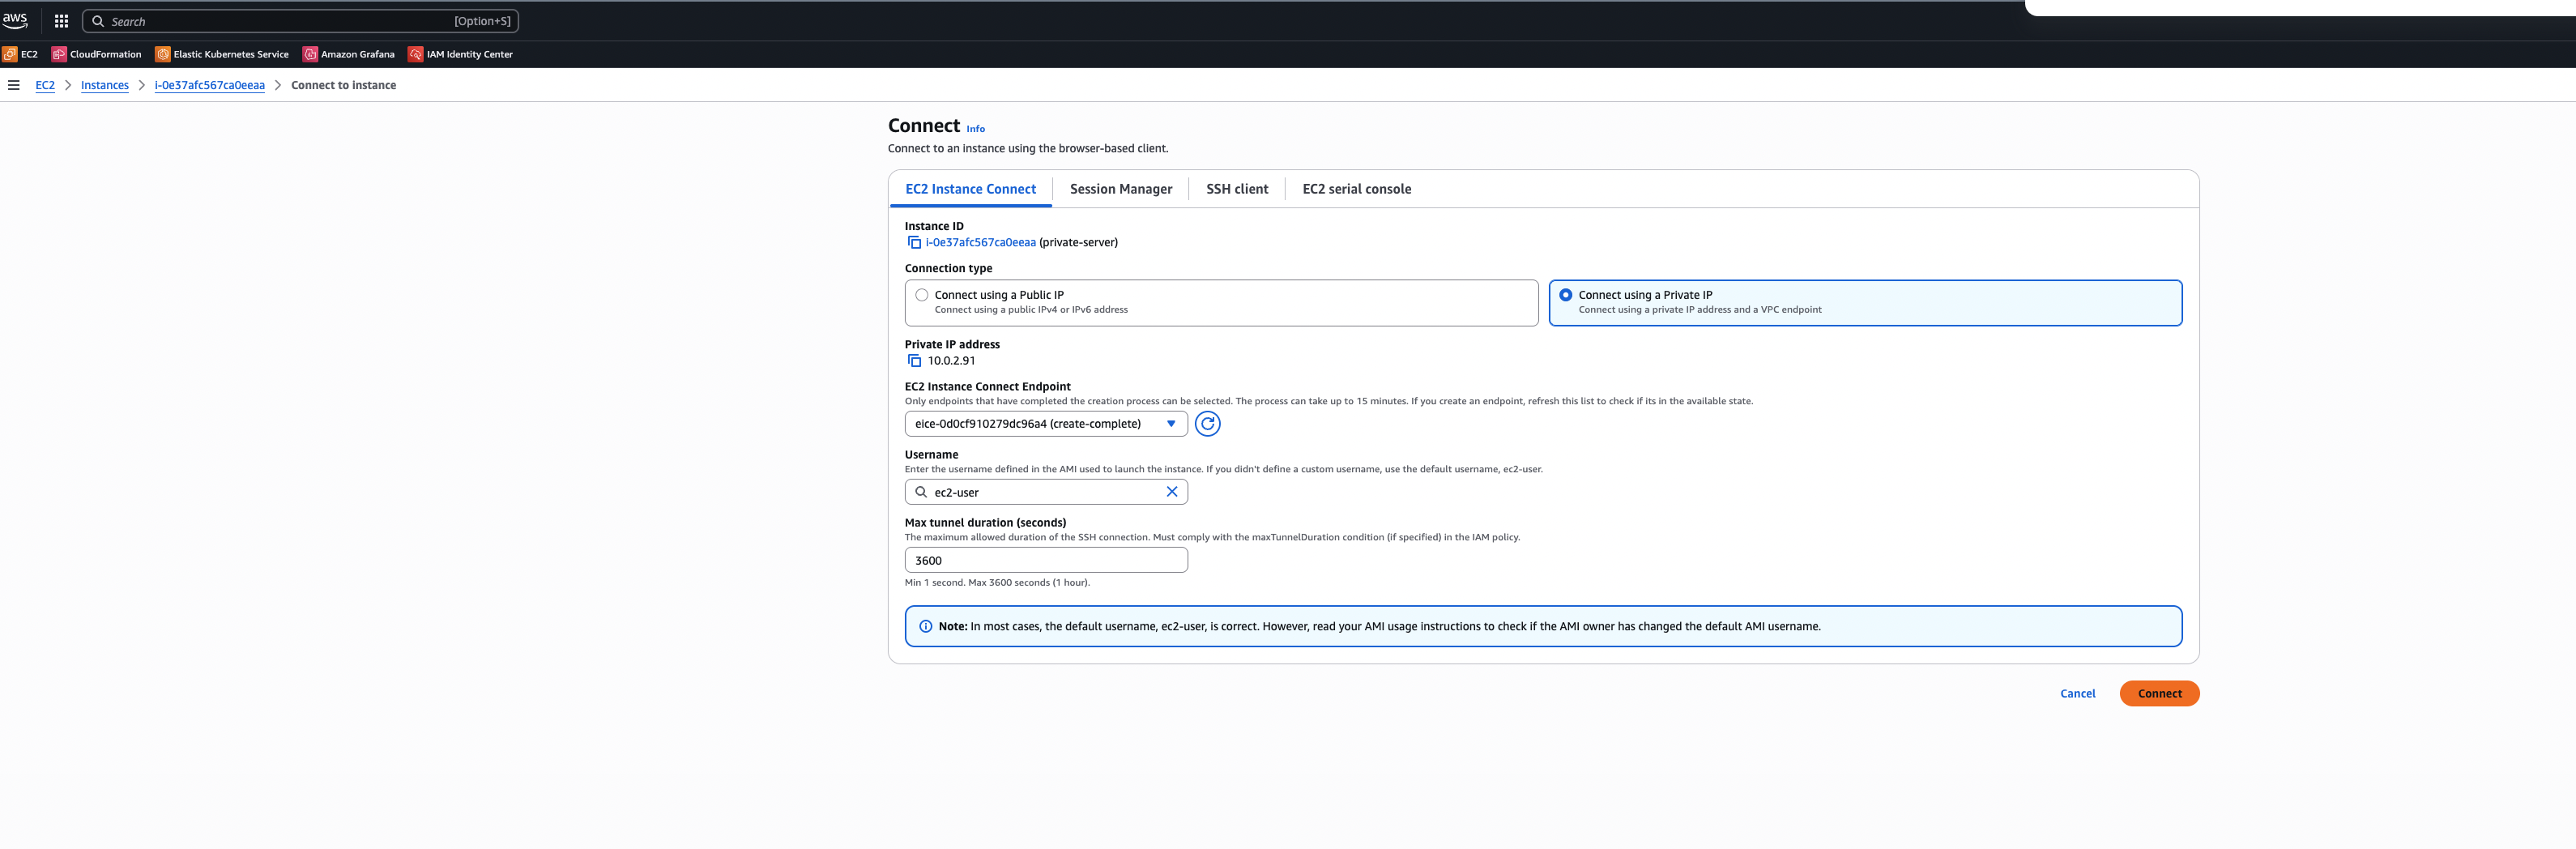The image size is (2576, 849).
Task: Click the orange Connect button
Action: (x=2159, y=694)
